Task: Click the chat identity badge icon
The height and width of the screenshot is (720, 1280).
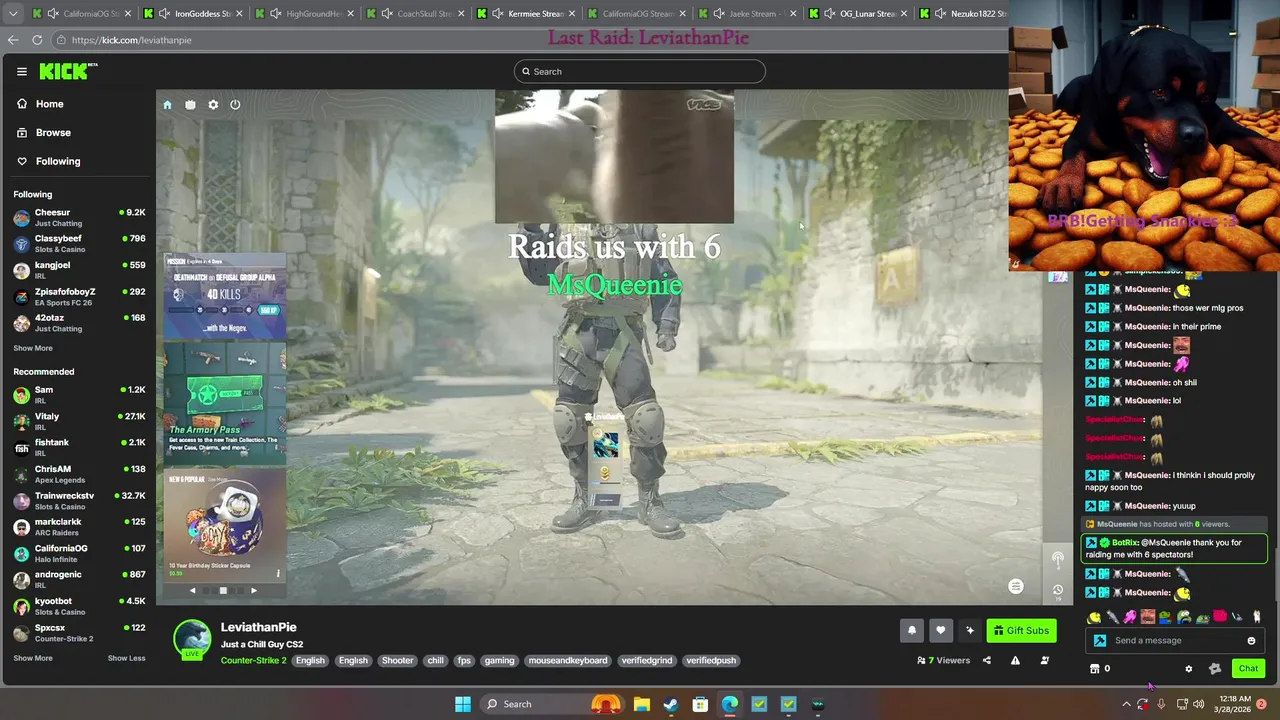Action: [x=1215, y=669]
